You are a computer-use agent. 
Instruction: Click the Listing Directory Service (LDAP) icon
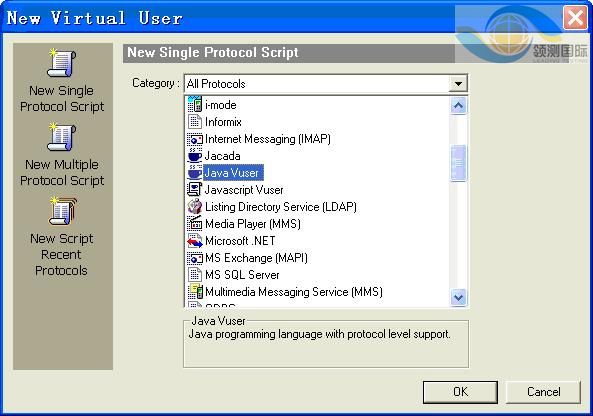[x=195, y=206]
